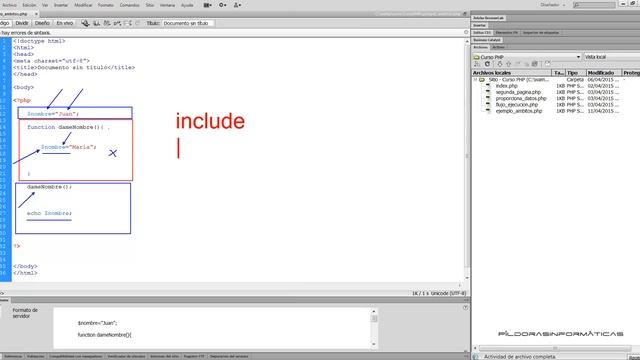Viewport: 640px width, 360px height.
Task: Click the synchronize icon in Files panel
Action: click(535, 64)
